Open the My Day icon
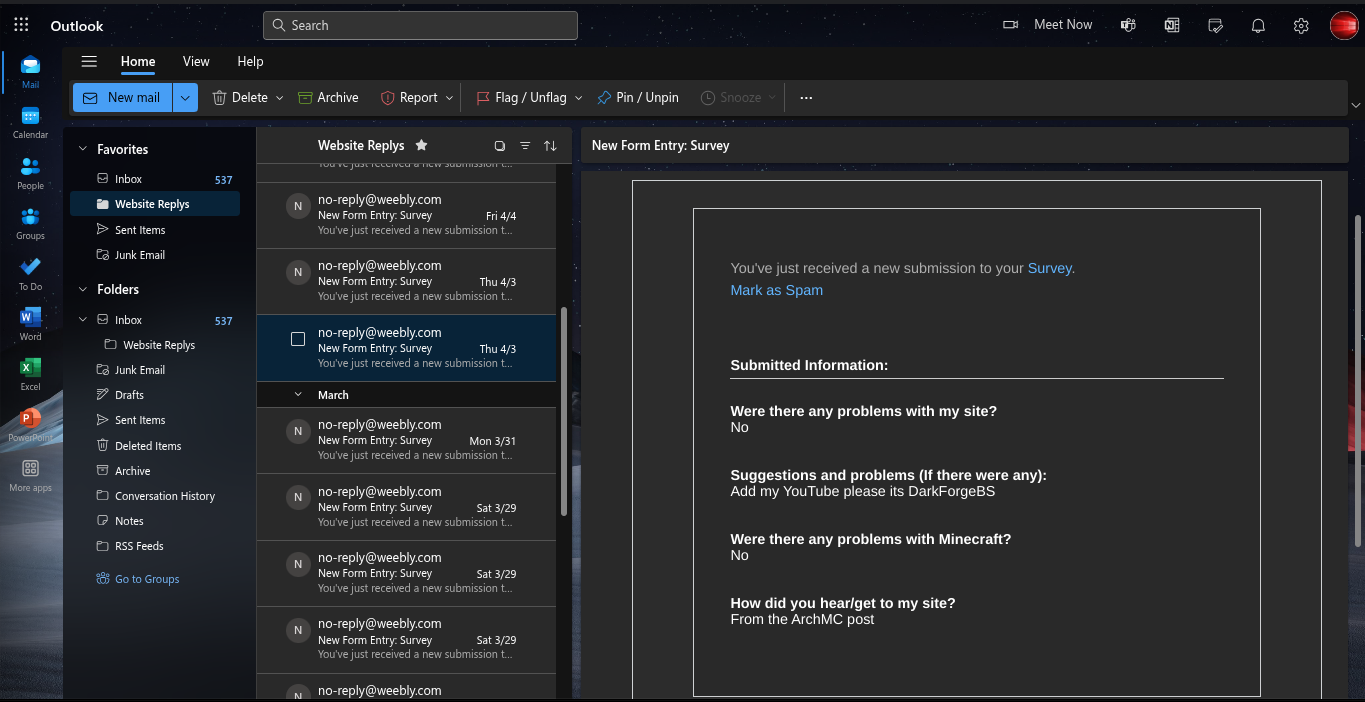1365x702 pixels. click(1215, 25)
